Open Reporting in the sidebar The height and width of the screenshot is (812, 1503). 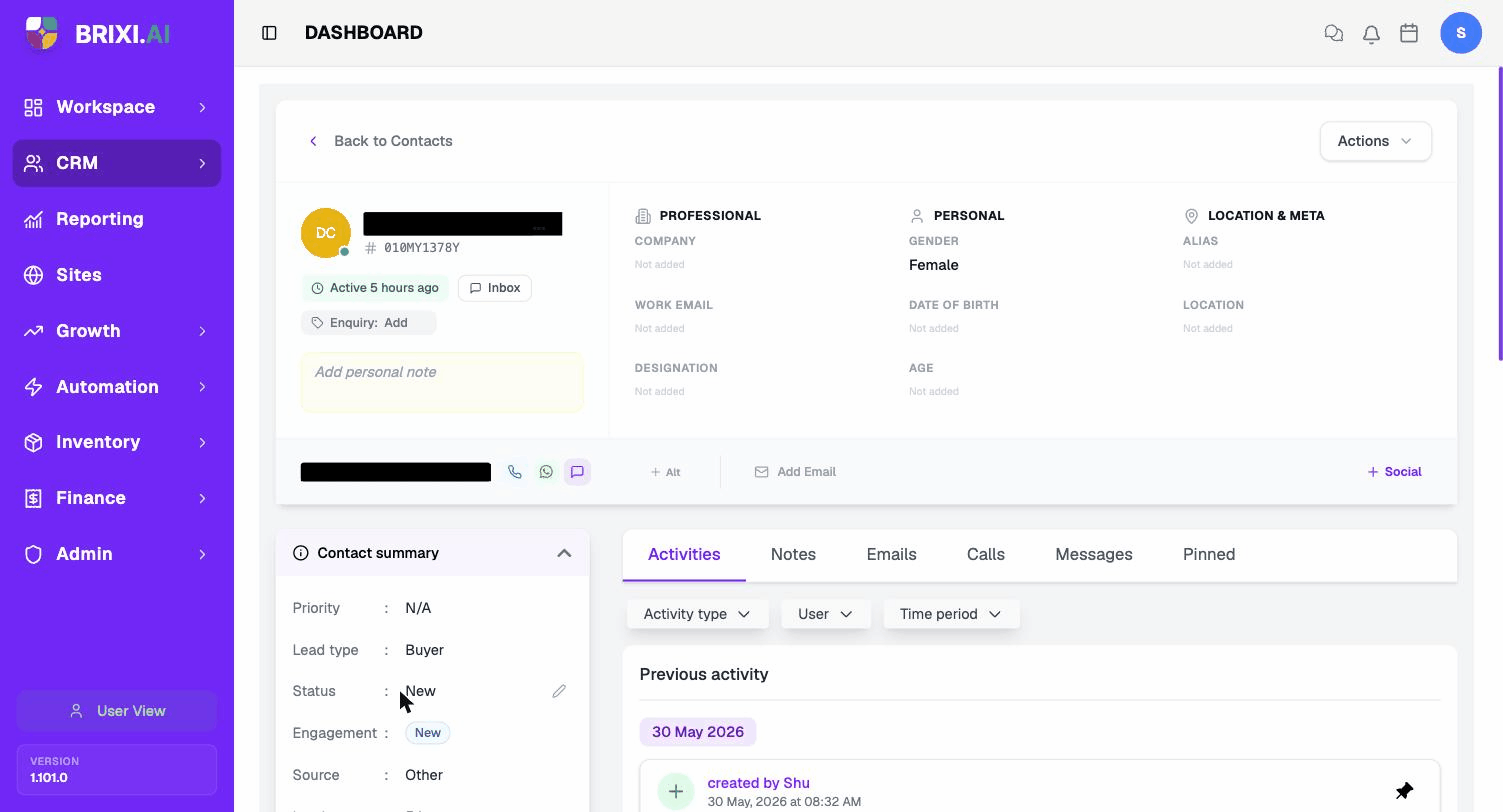point(117,219)
